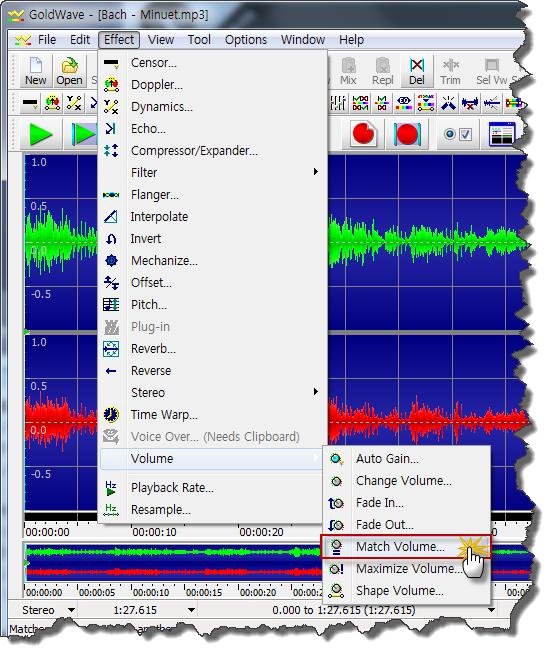The width and height of the screenshot is (545, 650).
Task: Click the Censor icon in effects toolbar
Action: pyautogui.click(x=30, y=103)
